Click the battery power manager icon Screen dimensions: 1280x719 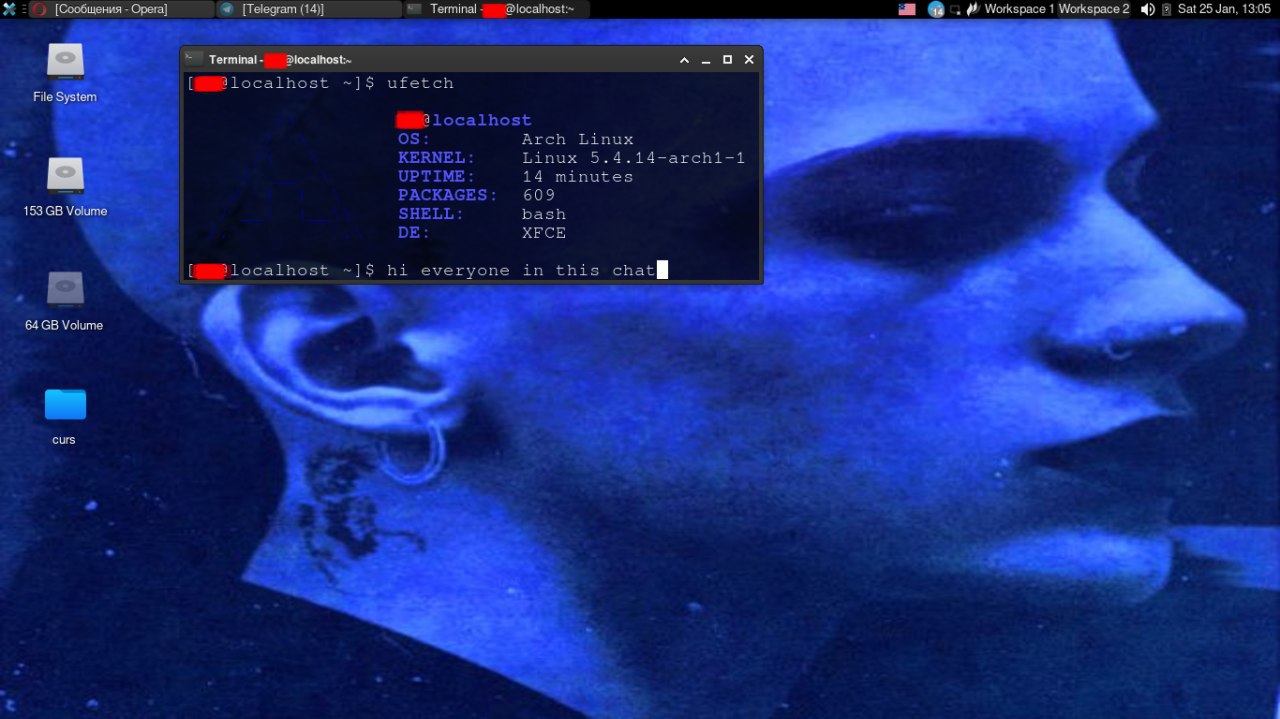[1166, 9]
